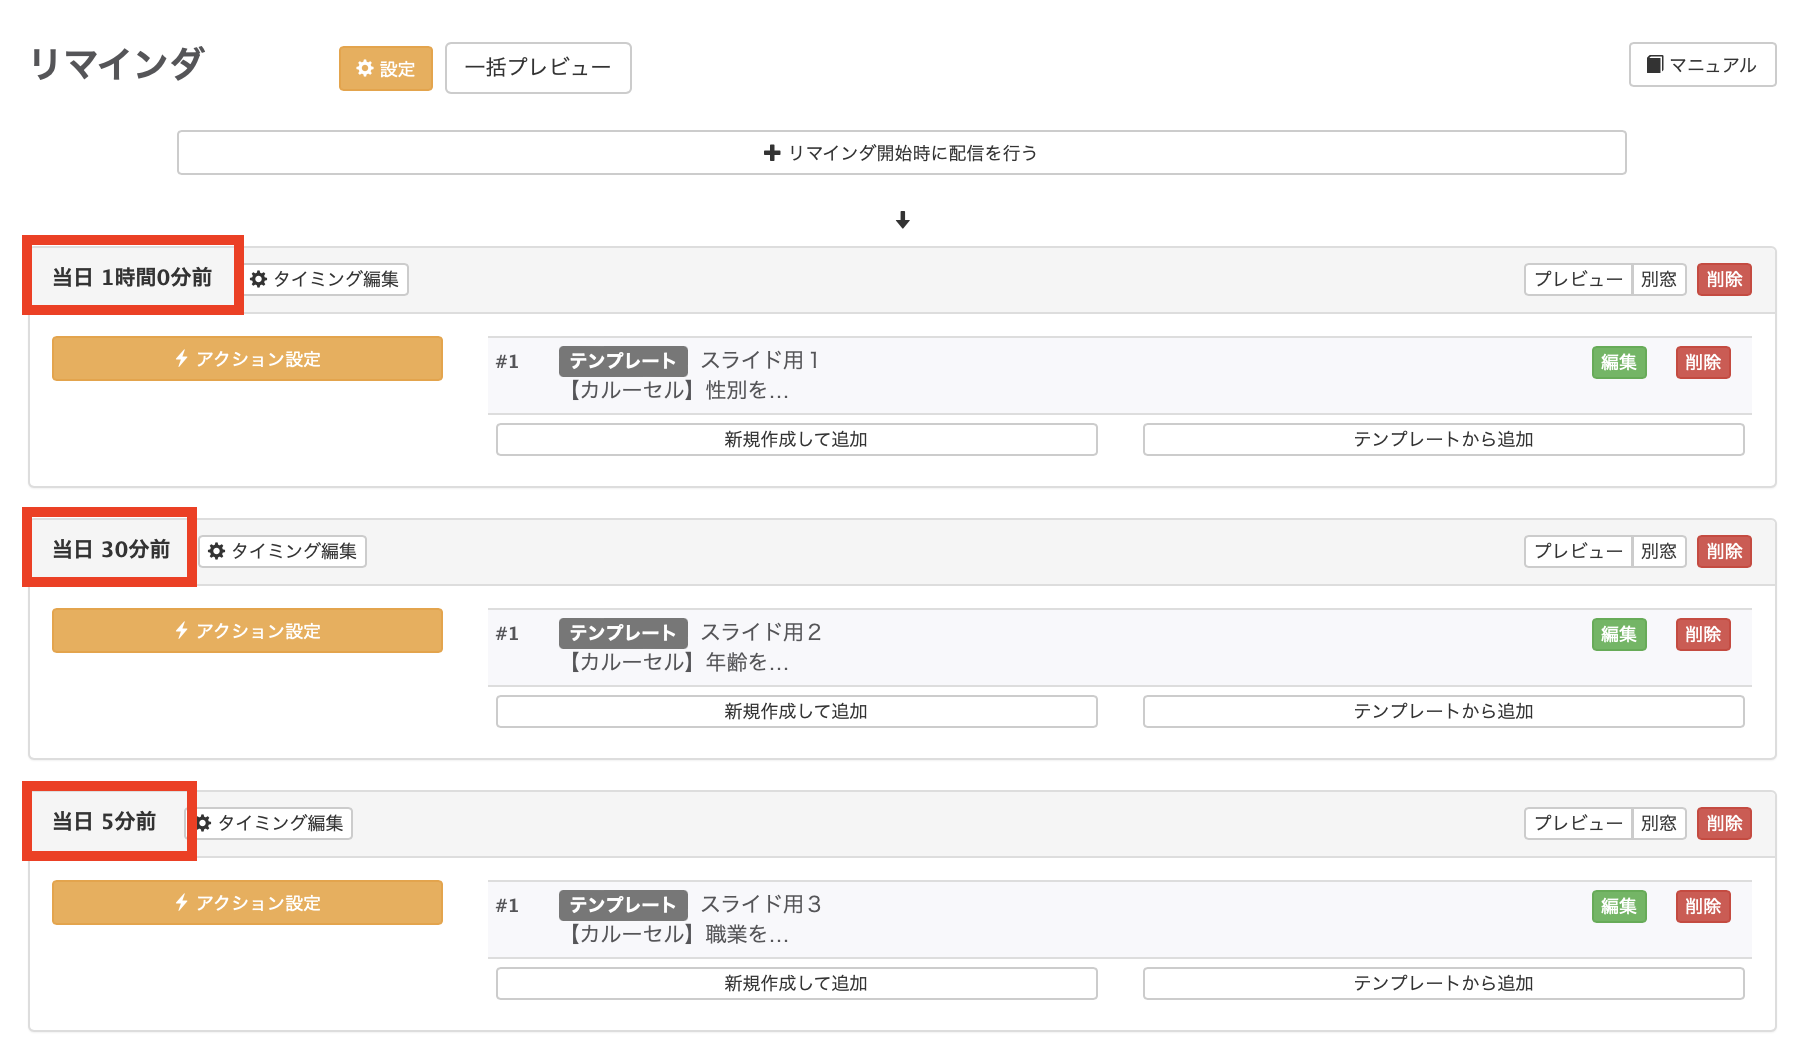Open タイミング編集 for 当日 1時間0分前
Viewport: 1798px width, 1052px height.
pos(326,280)
